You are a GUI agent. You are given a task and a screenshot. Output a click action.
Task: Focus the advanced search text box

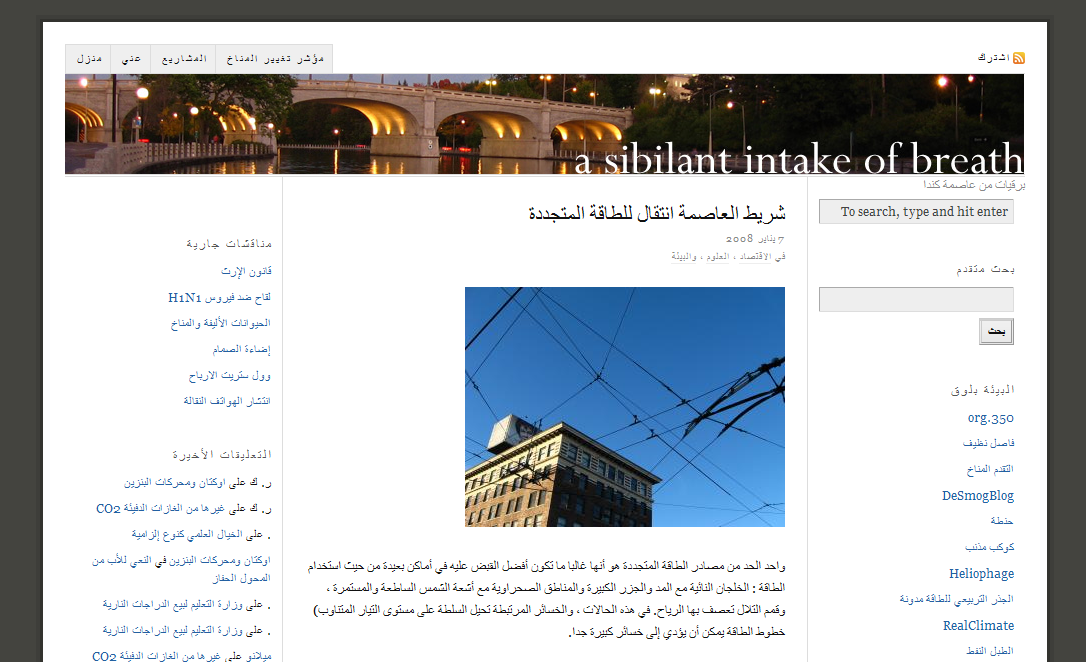pos(915,299)
